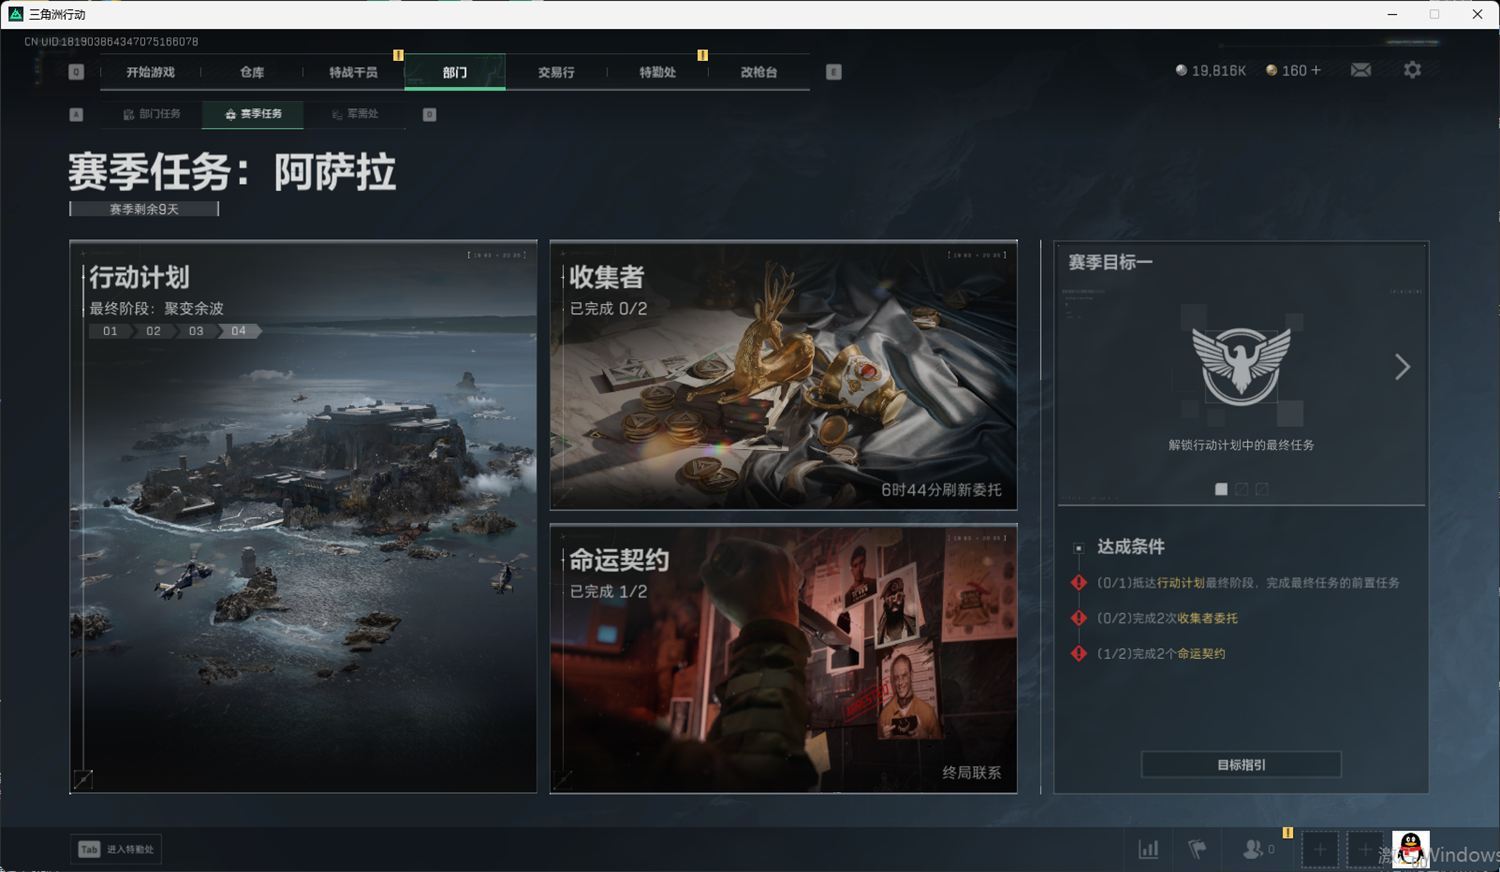Select the third page indicator in the season goal panel
The width and height of the screenshot is (1500, 872).
(1262, 489)
